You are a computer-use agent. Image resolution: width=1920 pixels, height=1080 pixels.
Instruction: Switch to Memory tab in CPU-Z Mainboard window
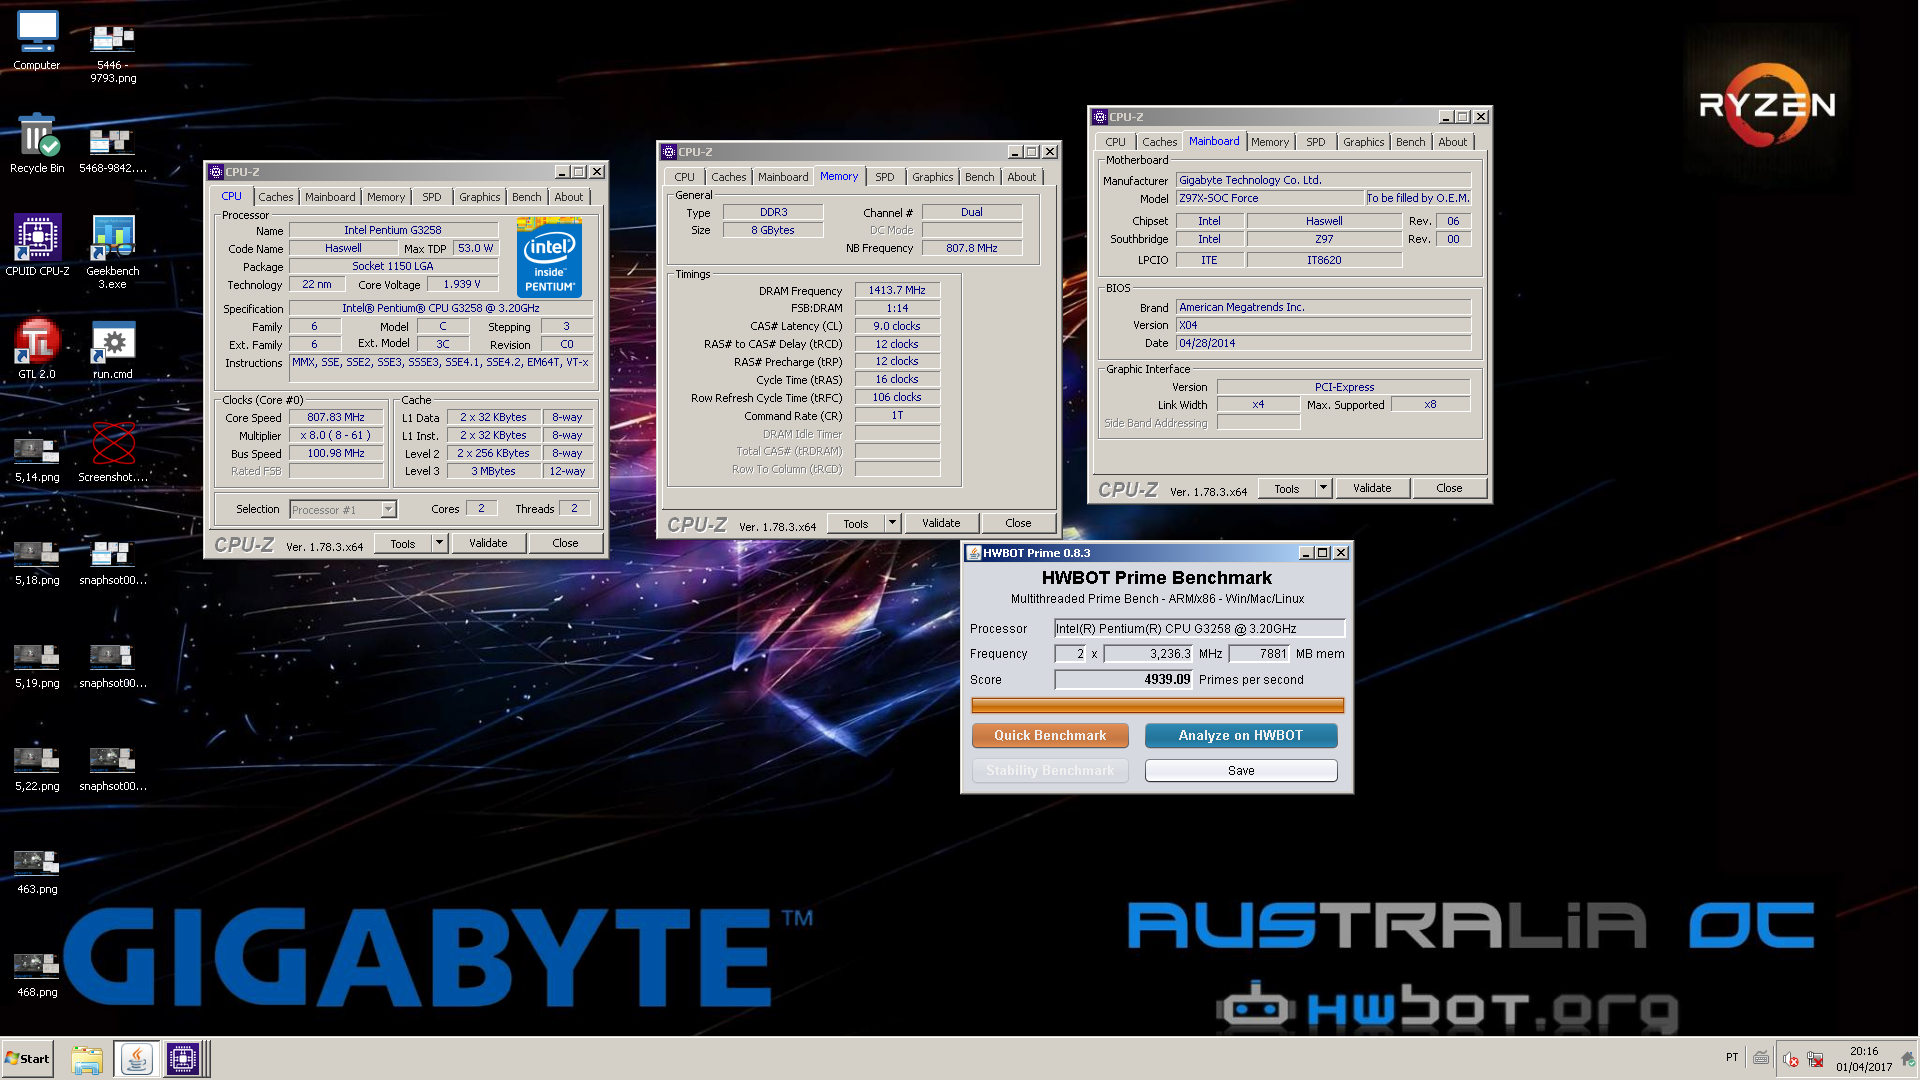coord(1270,142)
